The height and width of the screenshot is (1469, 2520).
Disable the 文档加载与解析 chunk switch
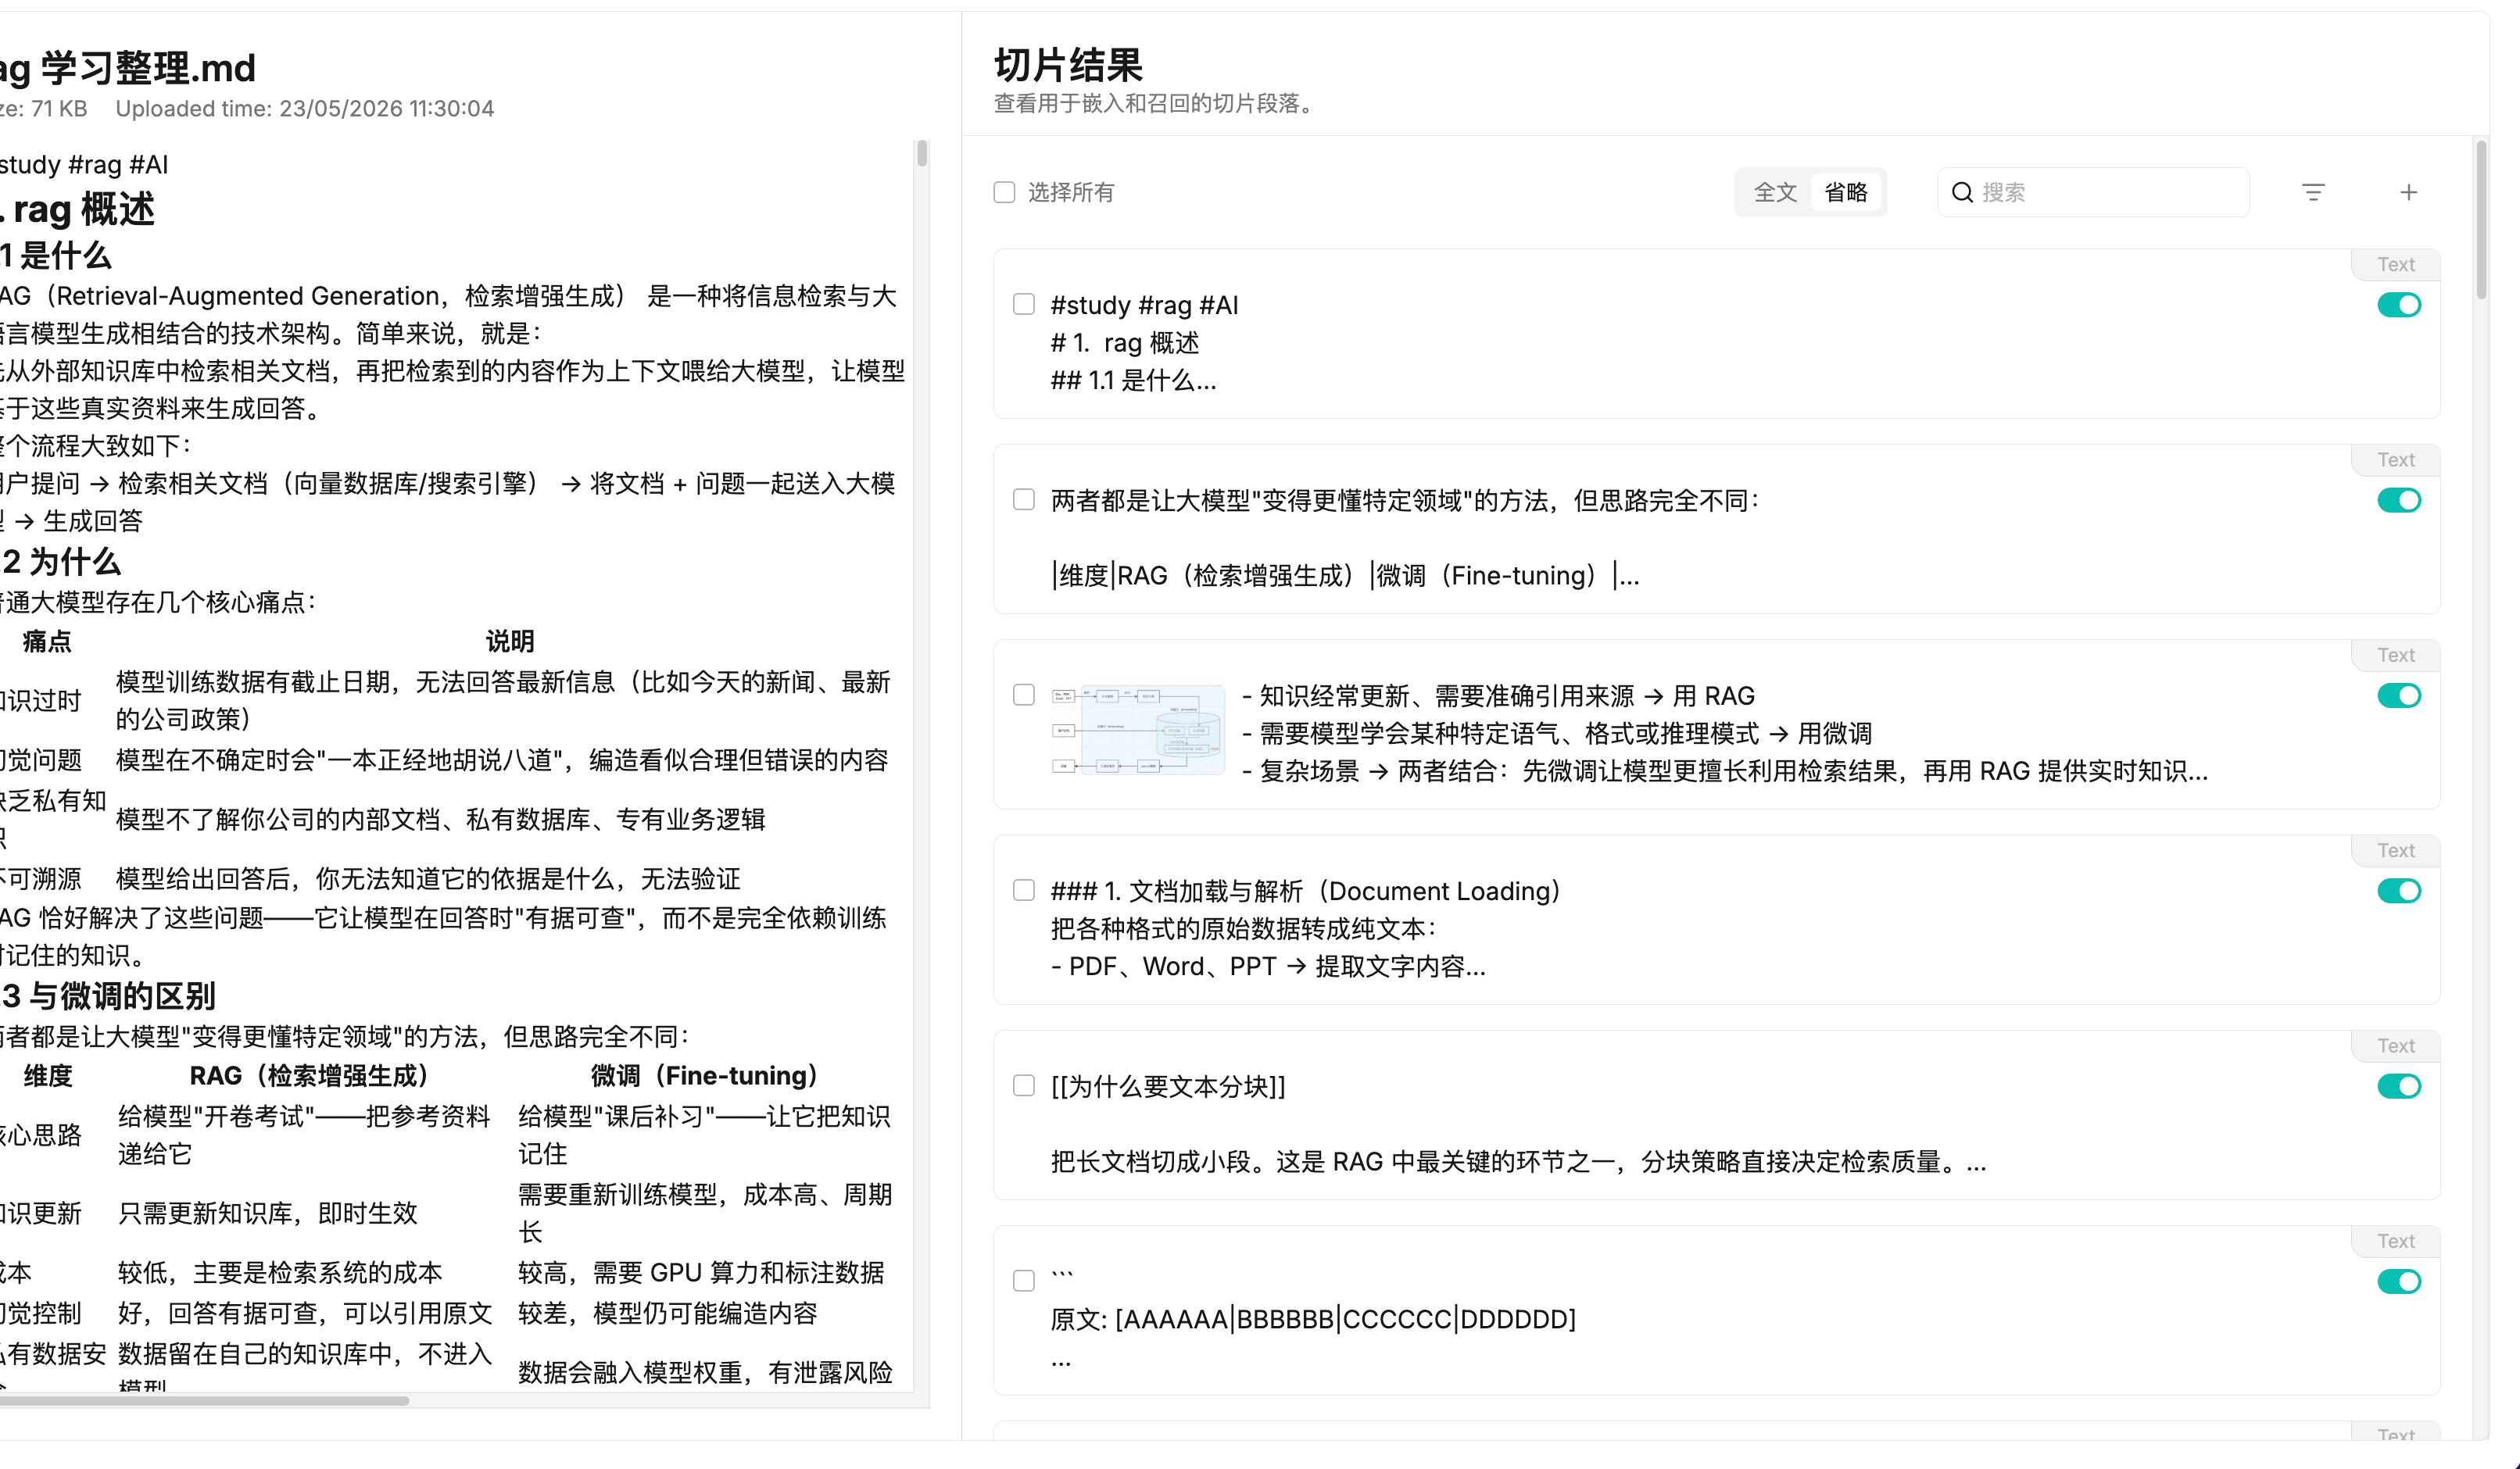(2399, 891)
